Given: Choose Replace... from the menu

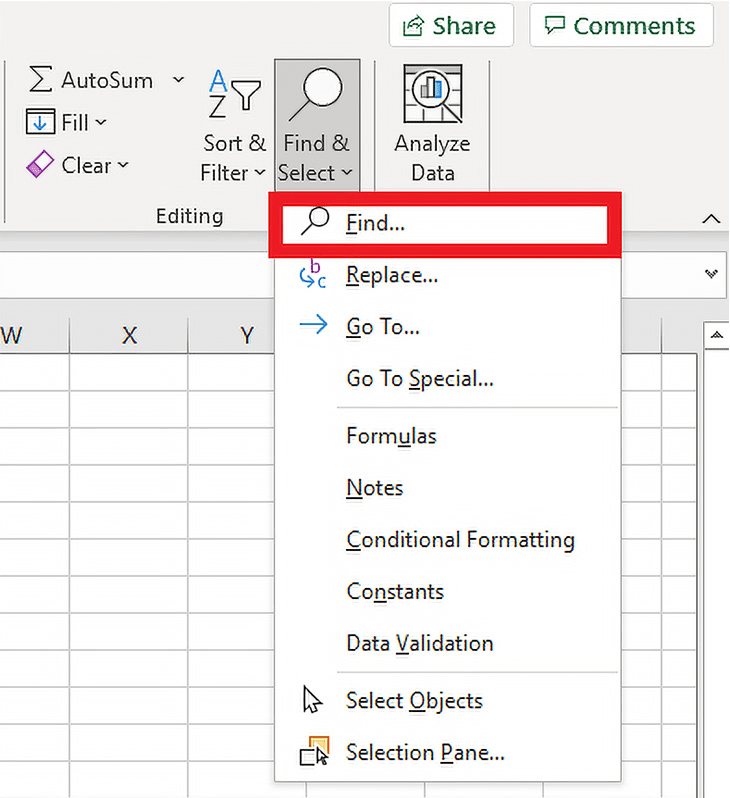Looking at the screenshot, I should coord(447,276).
